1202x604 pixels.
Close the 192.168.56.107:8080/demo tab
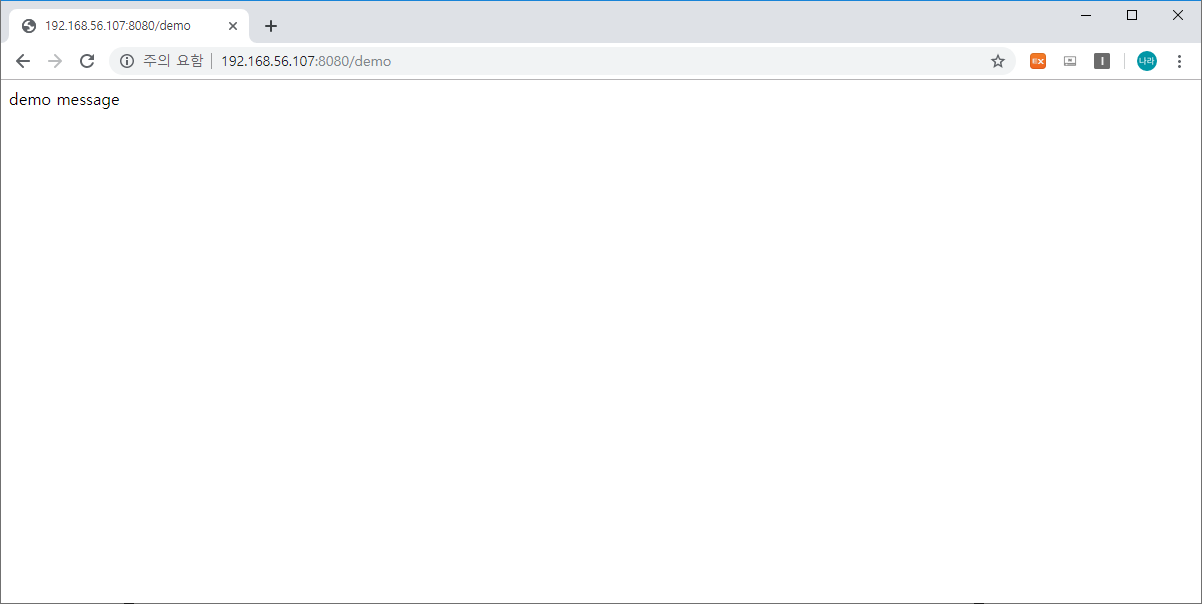click(x=233, y=26)
